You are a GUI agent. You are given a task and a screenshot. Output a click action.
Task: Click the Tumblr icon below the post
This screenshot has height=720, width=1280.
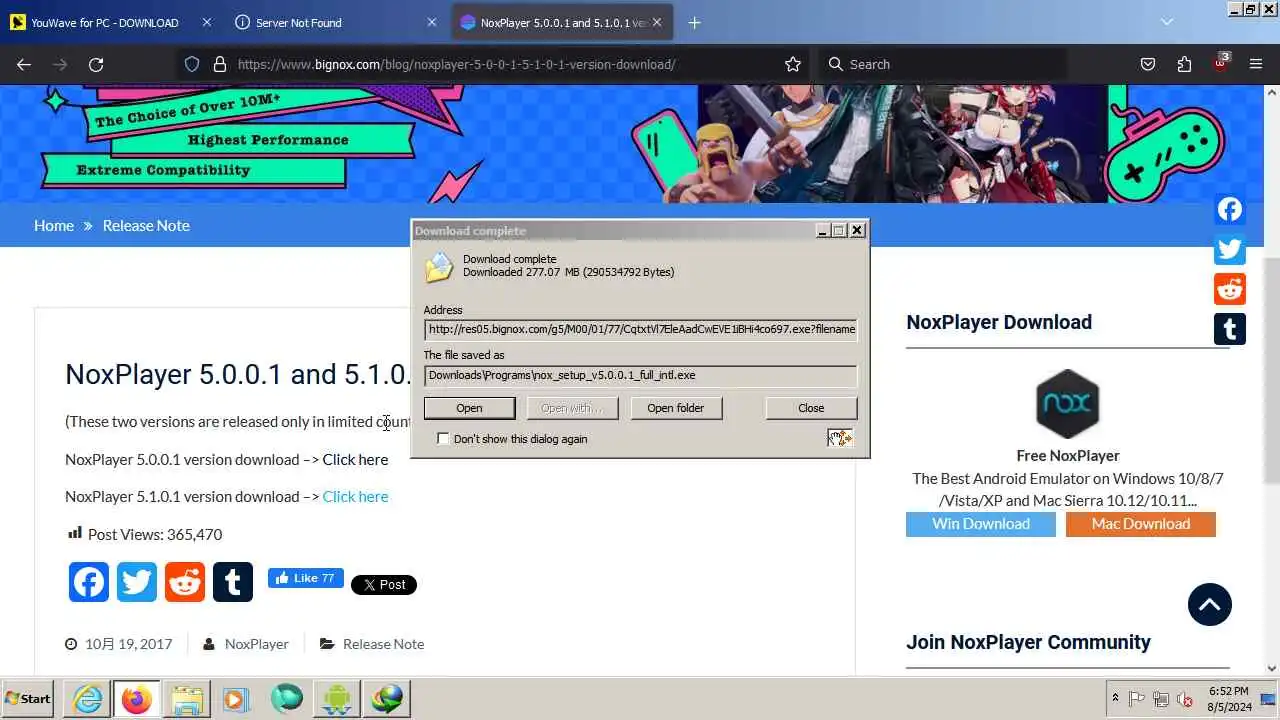tap(233, 582)
